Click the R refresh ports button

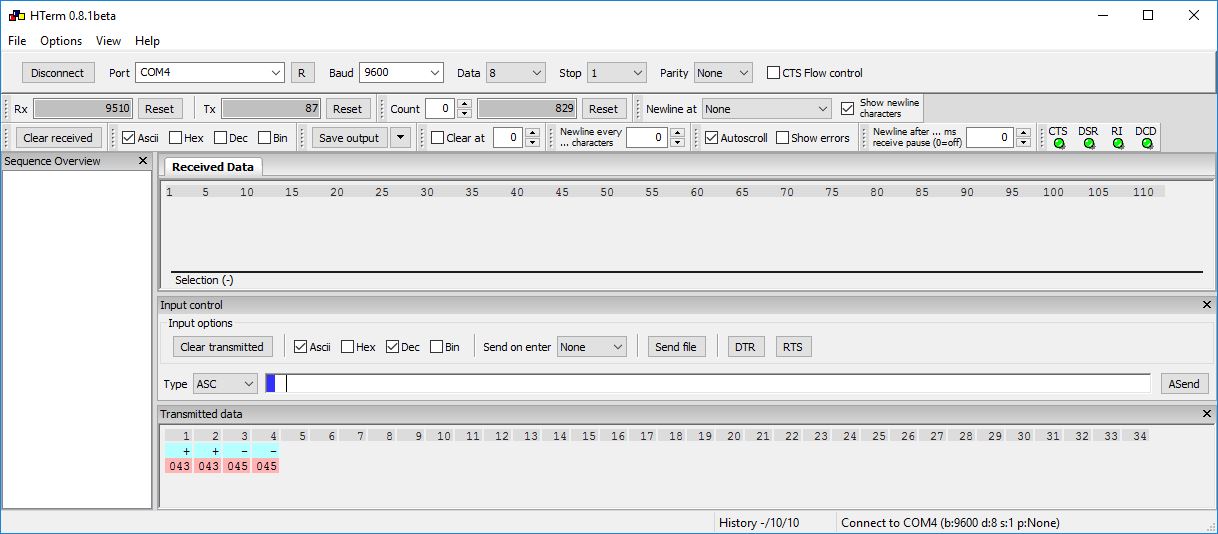(x=302, y=73)
